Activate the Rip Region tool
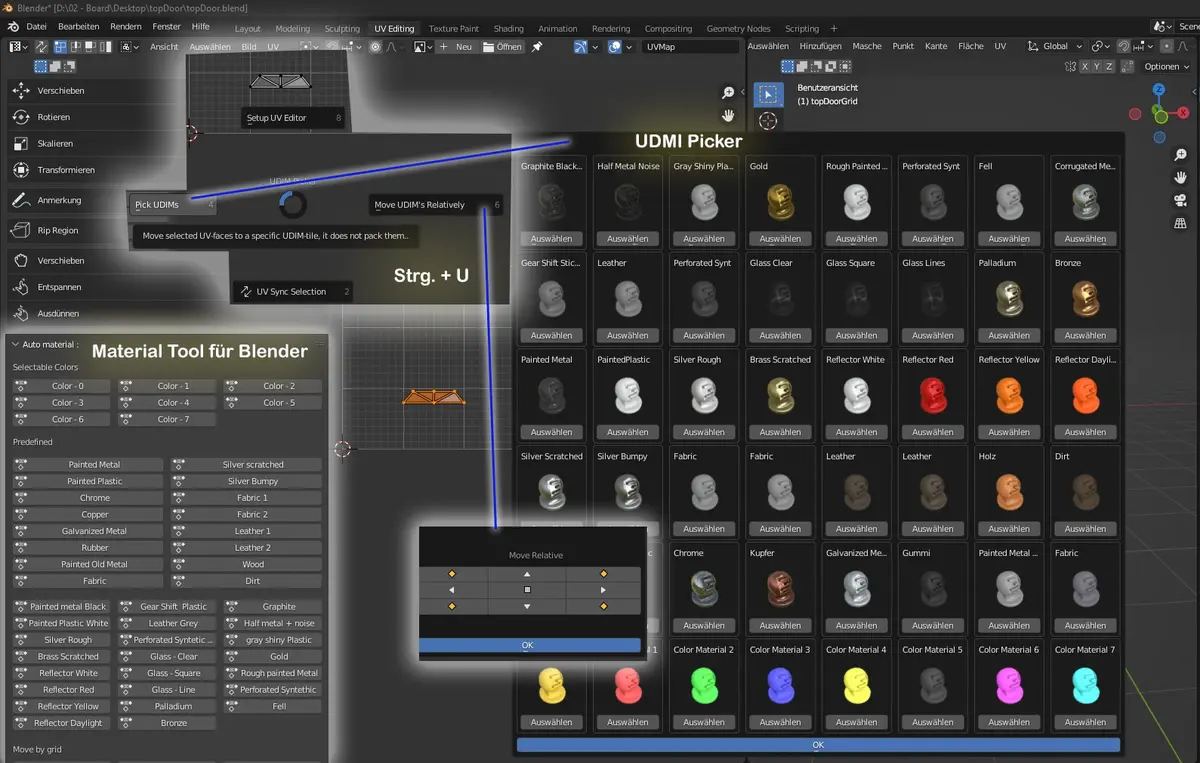The image size is (1200, 763). (57, 230)
